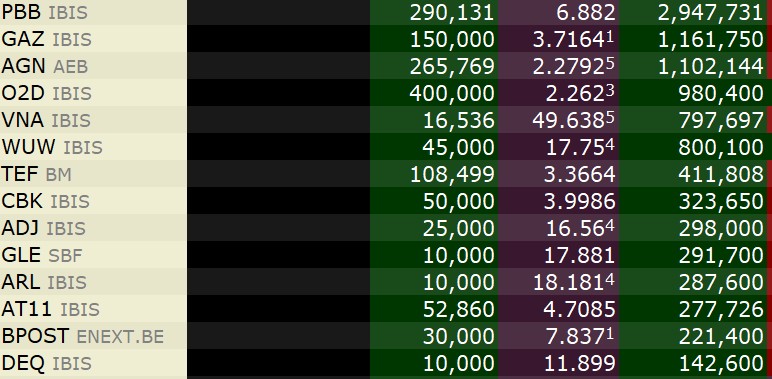Click price 11.899 for DEQ
Viewport: 772px width, 379px height.
point(579,364)
